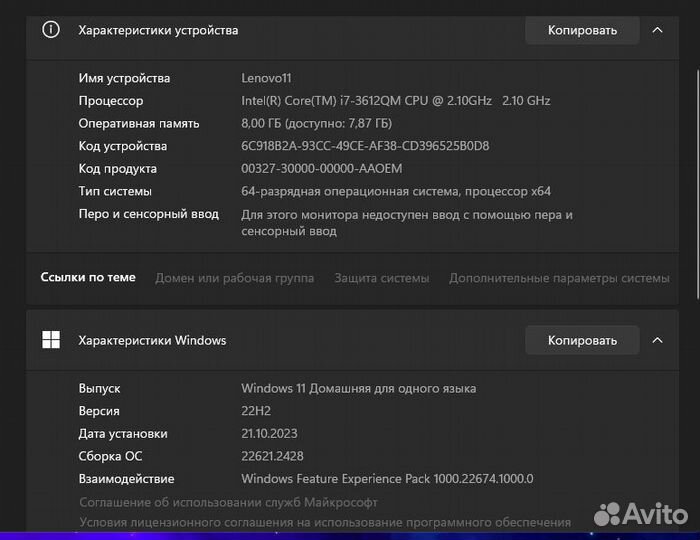Select the pen and touch input description

[407, 223]
